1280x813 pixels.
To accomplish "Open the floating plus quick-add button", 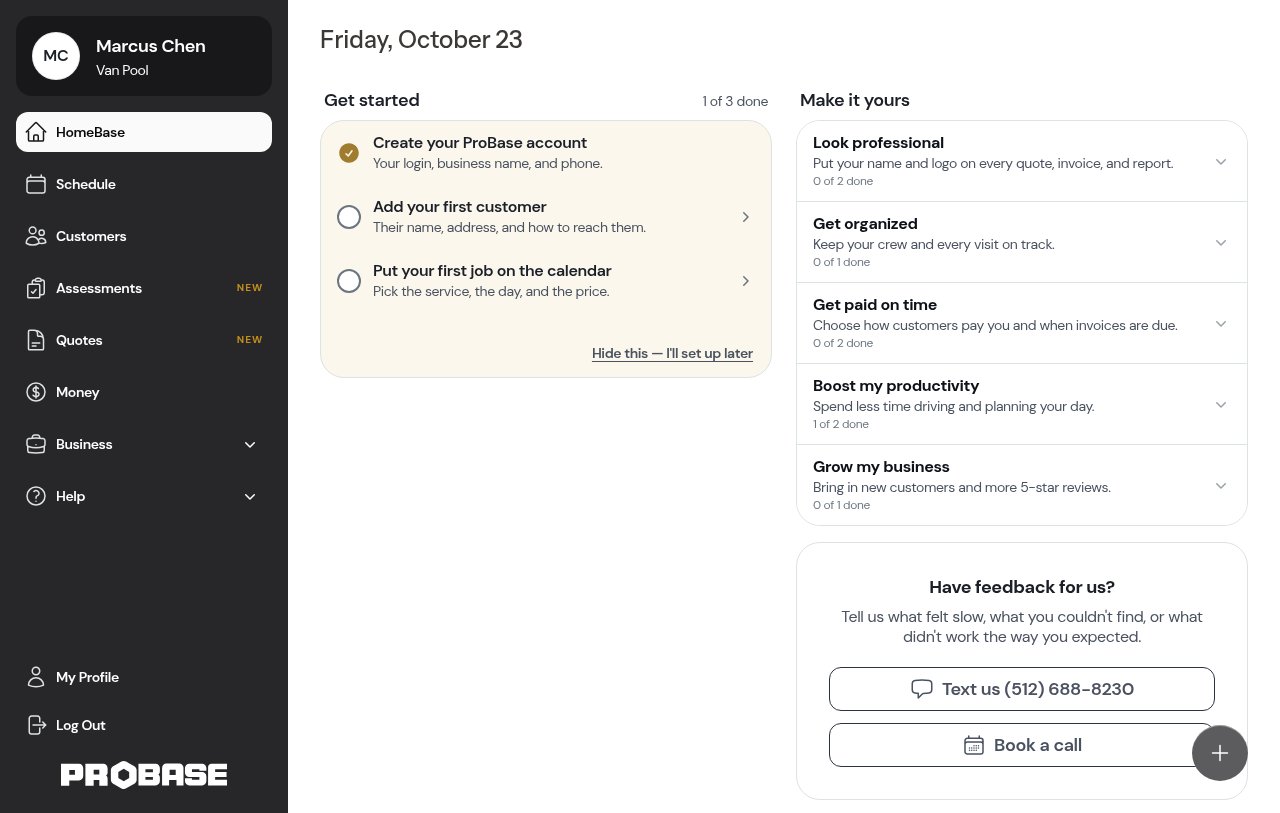I will [1220, 753].
